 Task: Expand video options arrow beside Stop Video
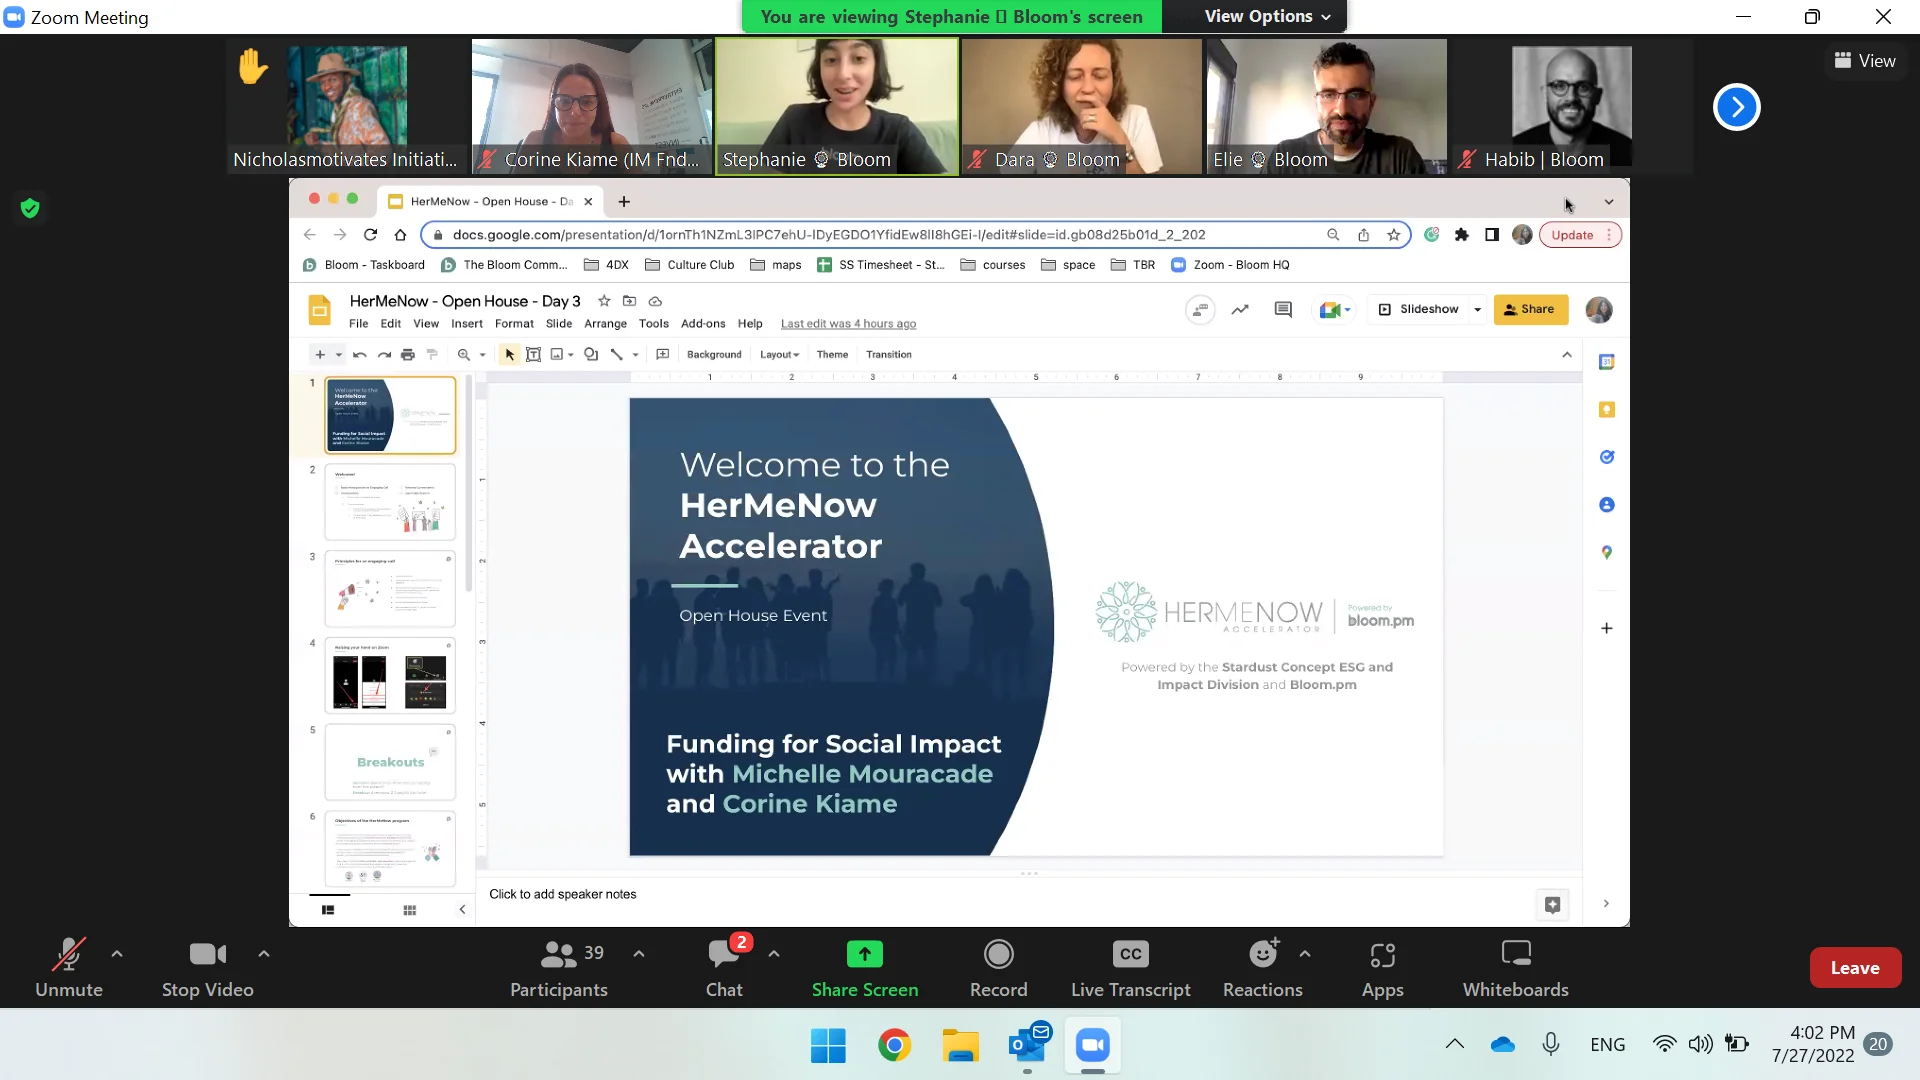click(x=264, y=954)
